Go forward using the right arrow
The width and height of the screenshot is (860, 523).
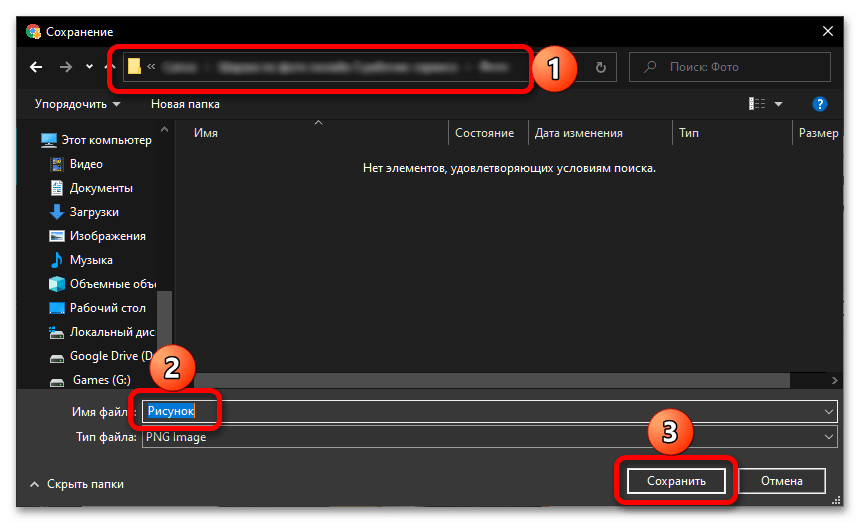pos(66,67)
